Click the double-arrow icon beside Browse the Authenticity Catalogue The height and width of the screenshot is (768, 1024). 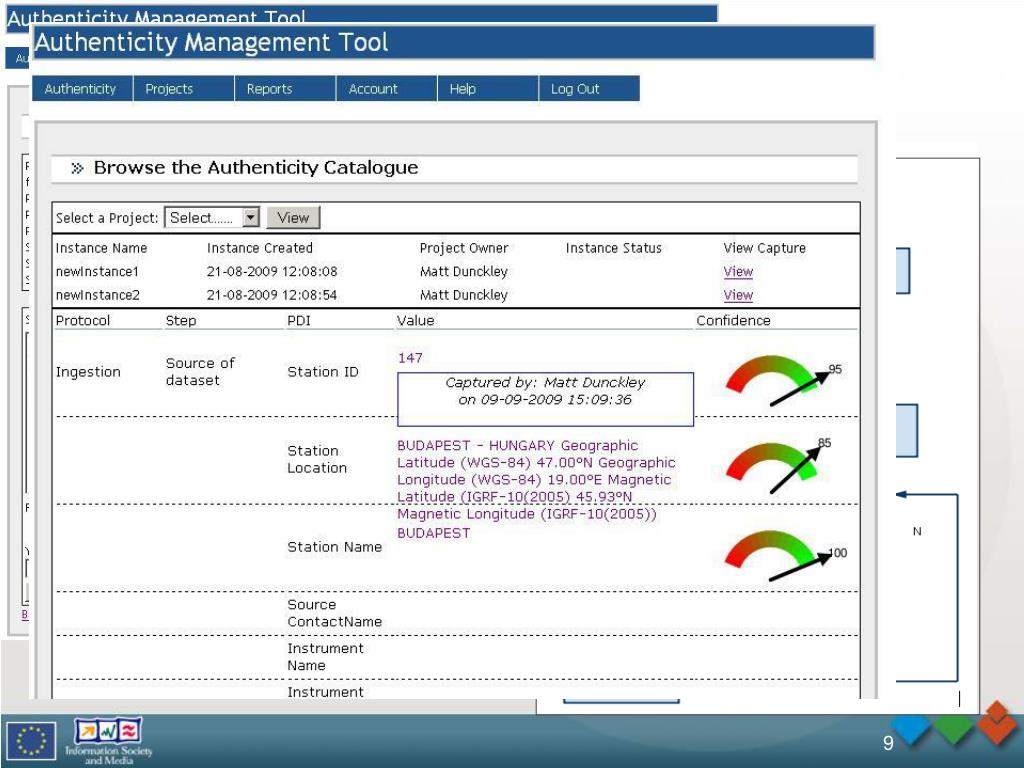coord(77,168)
